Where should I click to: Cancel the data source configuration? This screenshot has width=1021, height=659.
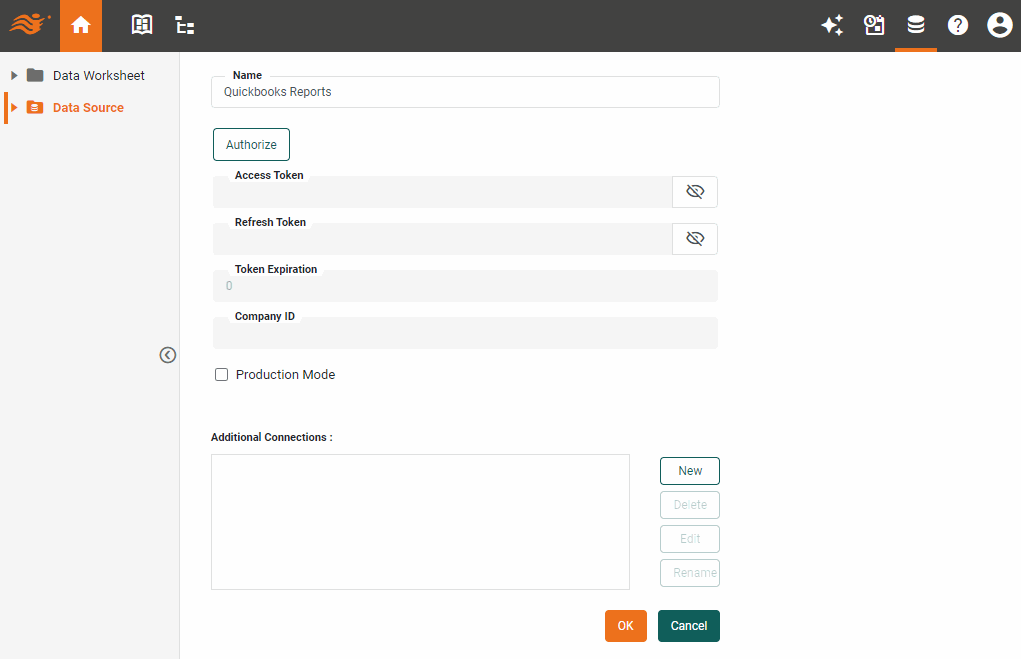[x=688, y=625]
